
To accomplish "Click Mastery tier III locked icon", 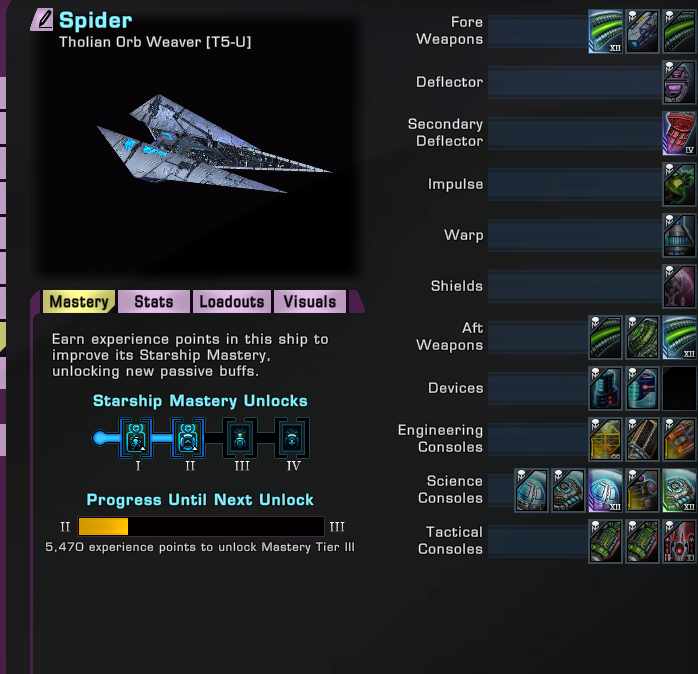I will (240, 438).
